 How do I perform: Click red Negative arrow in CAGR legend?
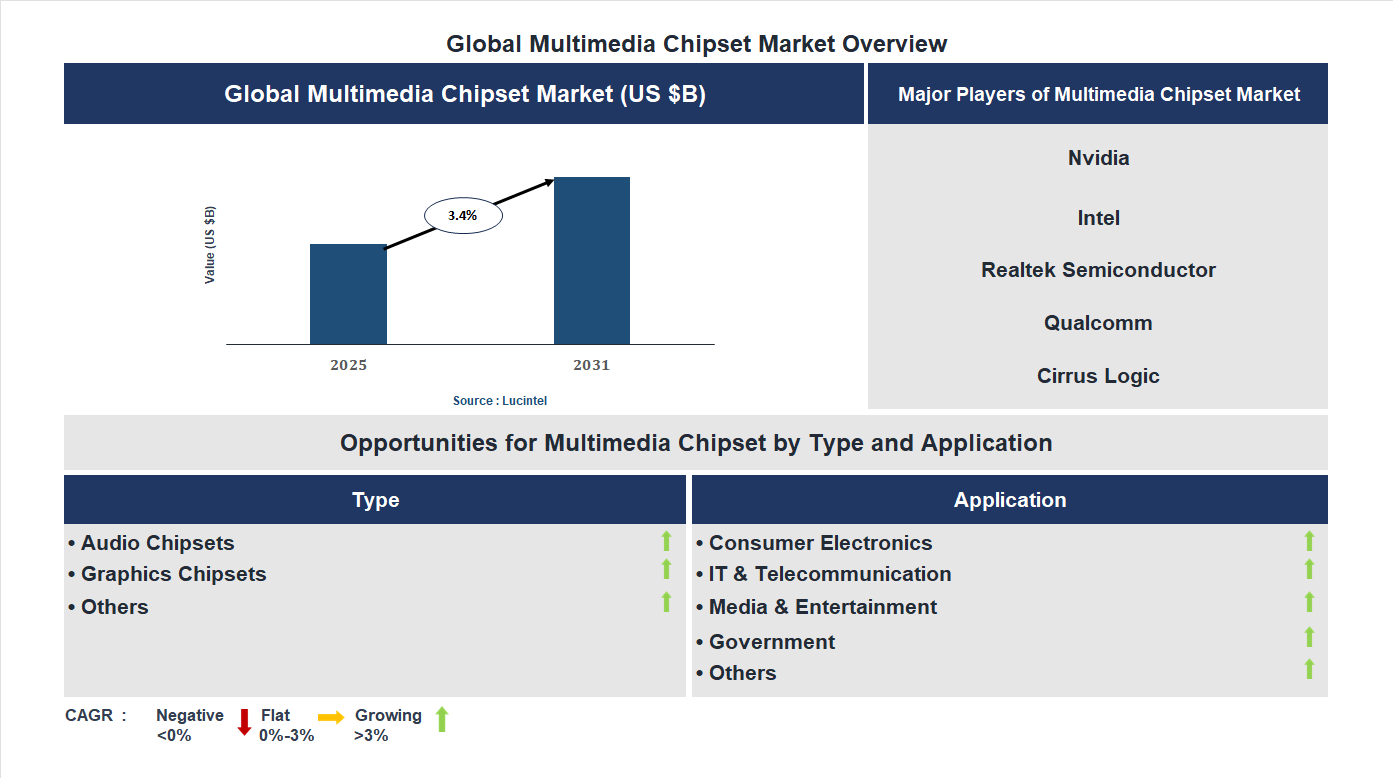(243, 722)
